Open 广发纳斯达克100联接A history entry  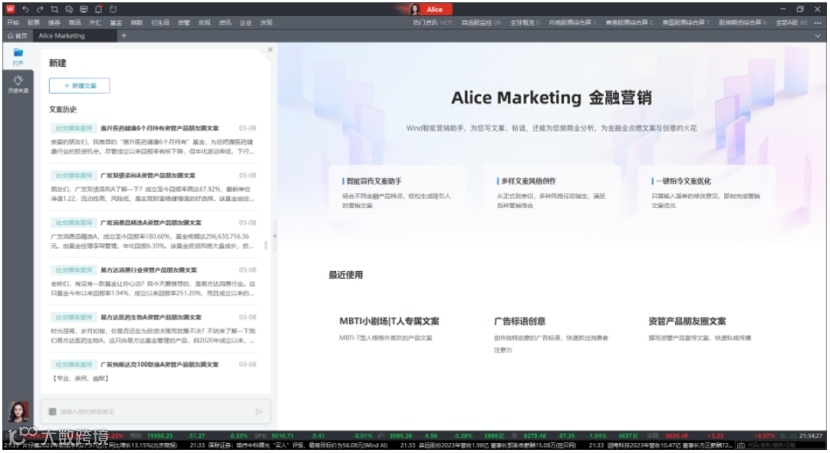(153, 371)
